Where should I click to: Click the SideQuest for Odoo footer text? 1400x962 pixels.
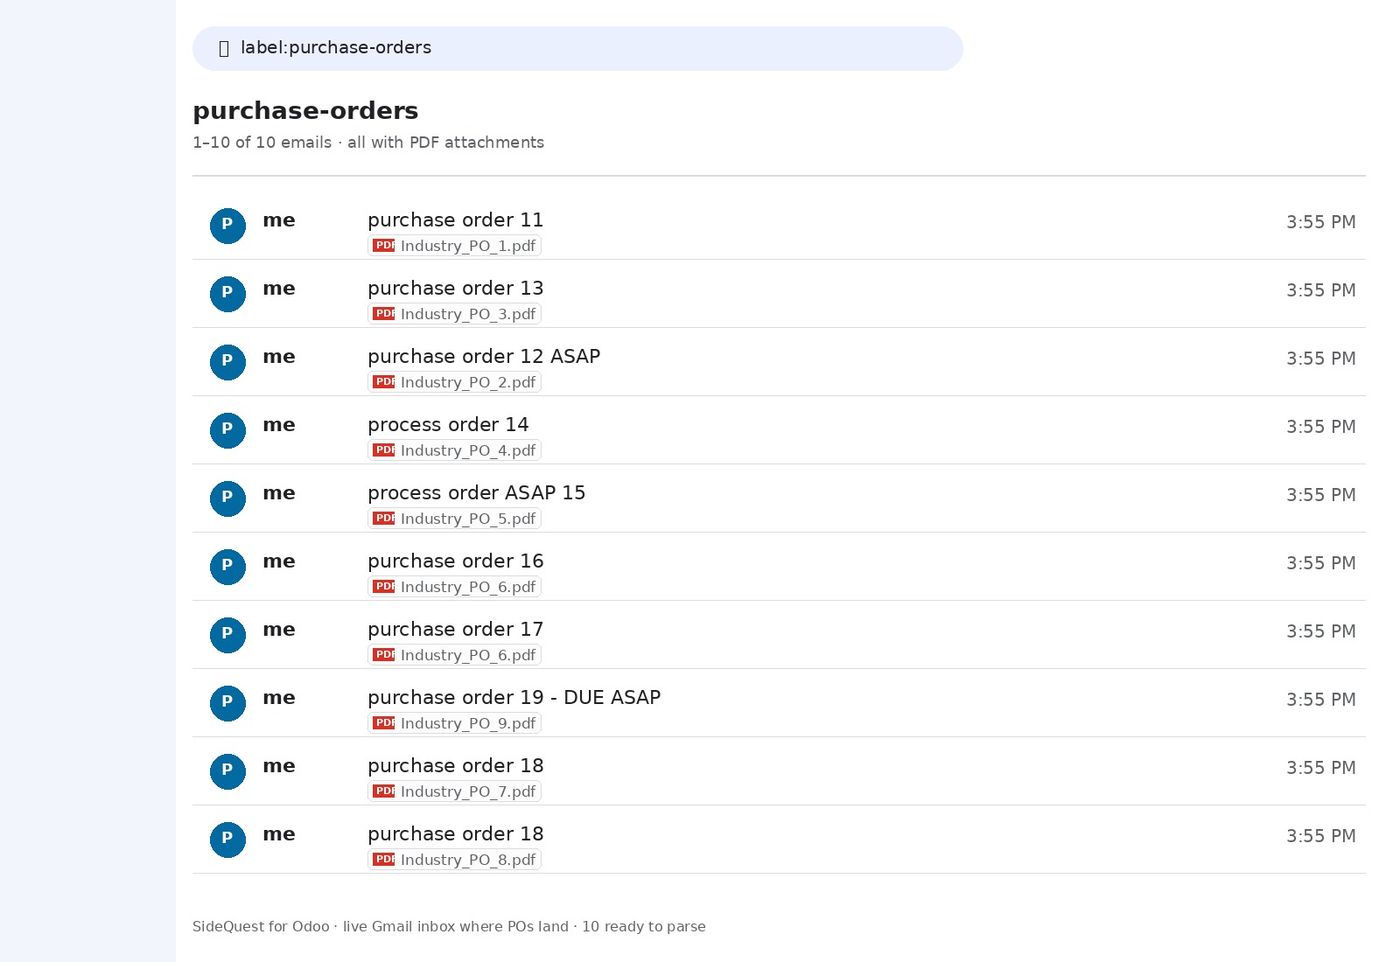point(449,927)
